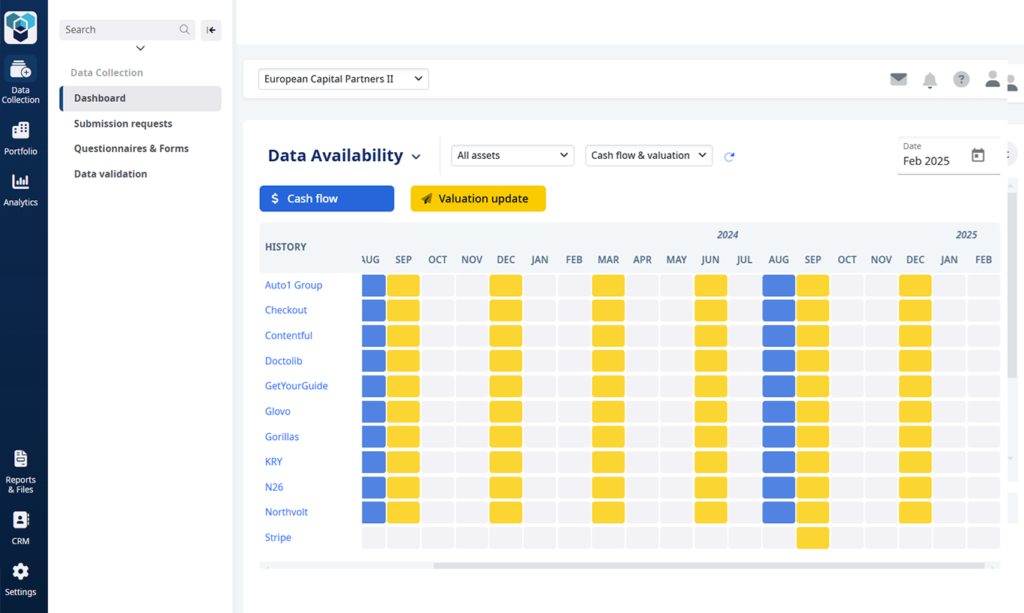Open the All assets dropdown
The height and width of the screenshot is (613, 1024).
click(x=512, y=155)
